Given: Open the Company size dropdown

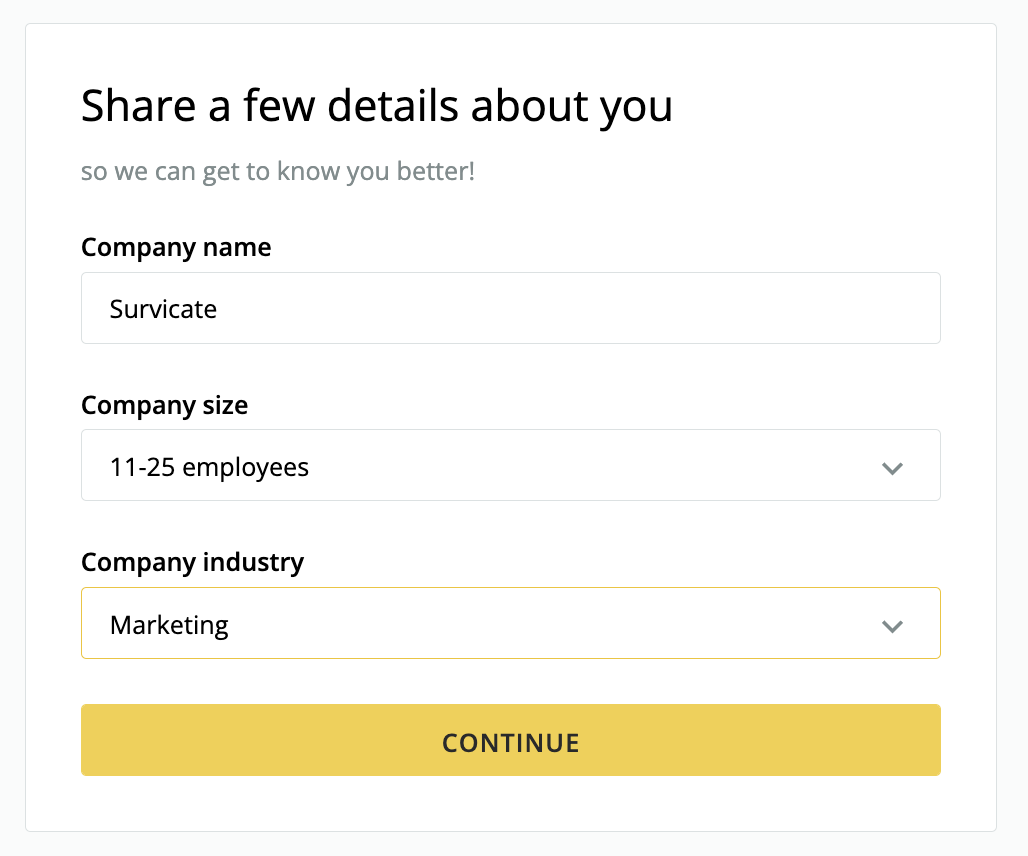Looking at the screenshot, I should [x=511, y=465].
